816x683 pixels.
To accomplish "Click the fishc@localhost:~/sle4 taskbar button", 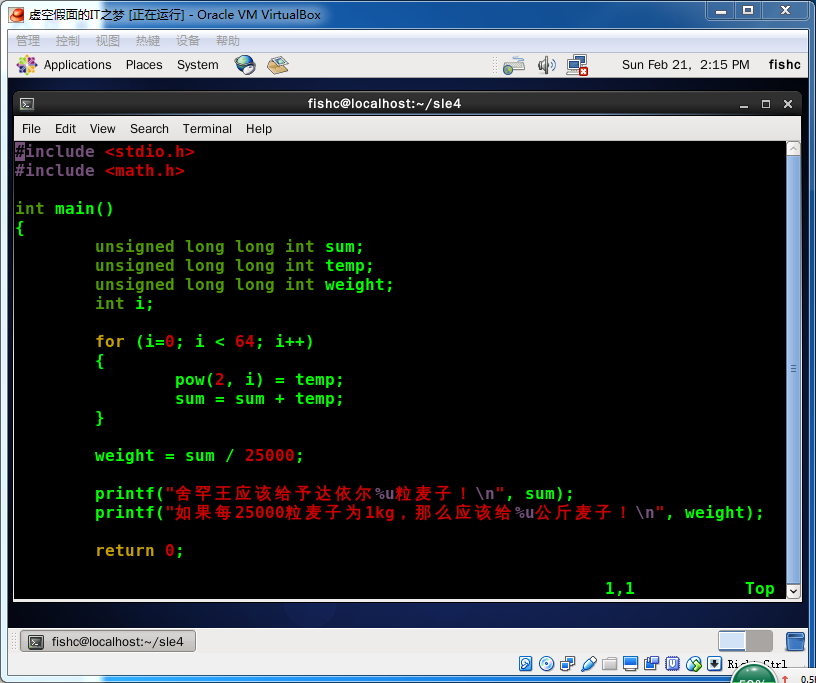I will pyautogui.click(x=108, y=641).
